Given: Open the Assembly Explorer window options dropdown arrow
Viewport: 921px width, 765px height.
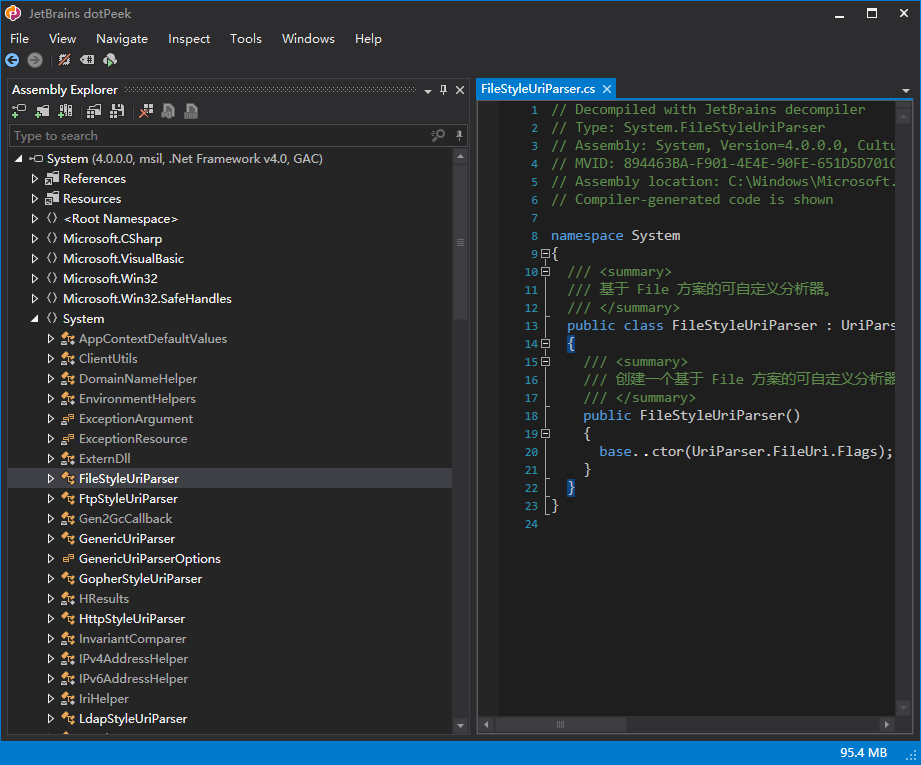Looking at the screenshot, I should click(x=428, y=90).
